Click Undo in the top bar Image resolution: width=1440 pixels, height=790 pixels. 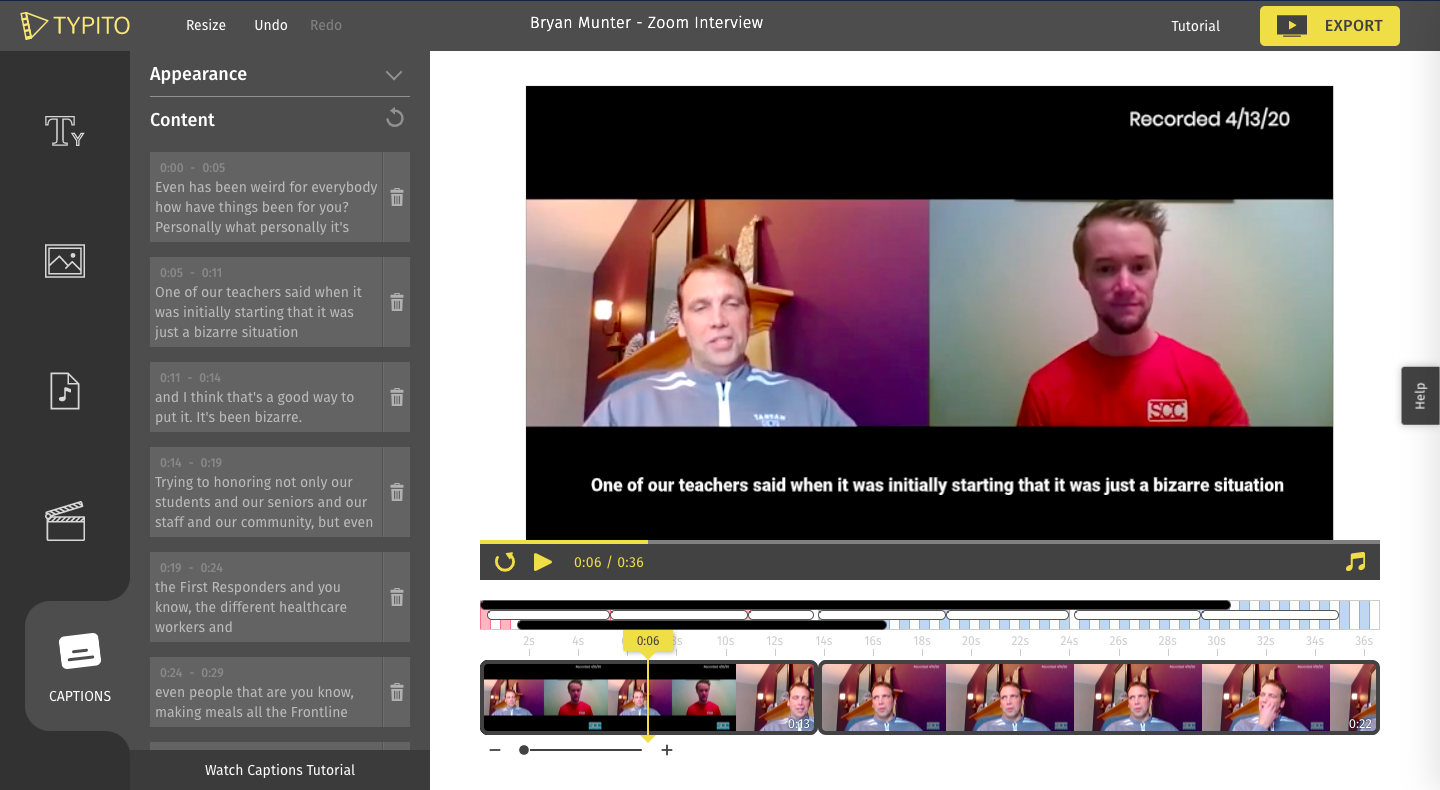tap(271, 25)
